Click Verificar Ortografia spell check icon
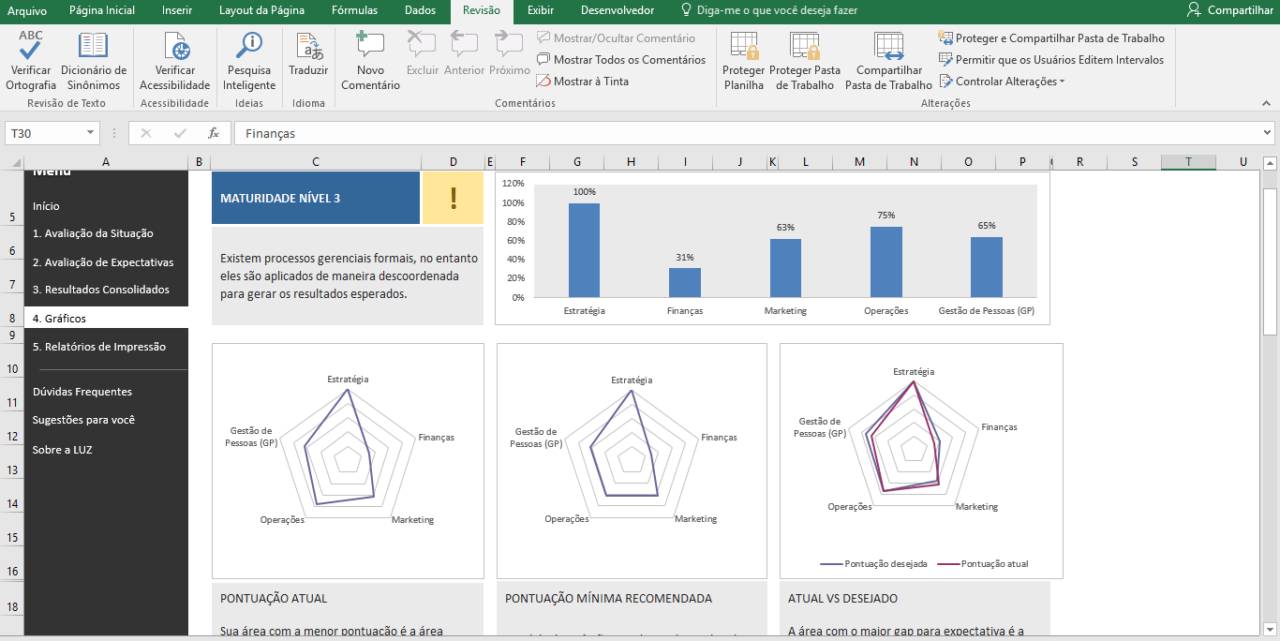This screenshot has width=1280, height=641. pyautogui.click(x=31, y=46)
